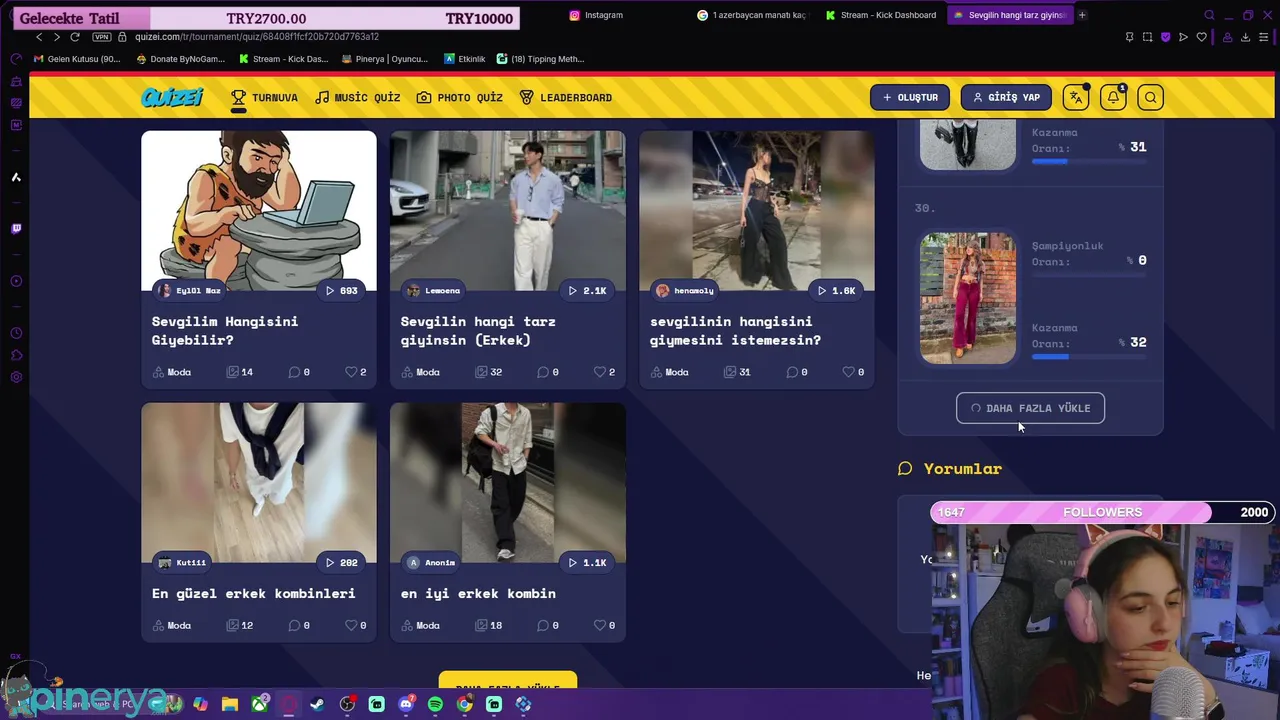Go forward with browser forward arrow
1280x720 pixels.
click(x=56, y=37)
